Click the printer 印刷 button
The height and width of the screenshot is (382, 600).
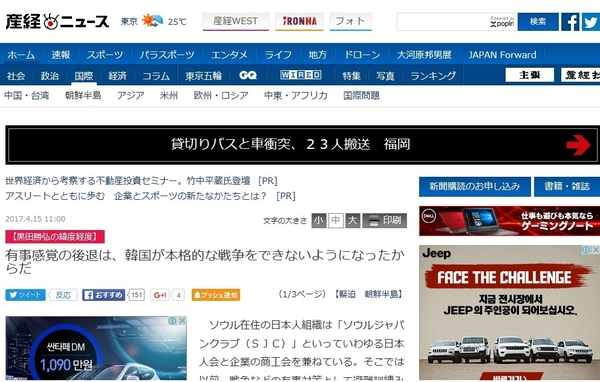(385, 220)
